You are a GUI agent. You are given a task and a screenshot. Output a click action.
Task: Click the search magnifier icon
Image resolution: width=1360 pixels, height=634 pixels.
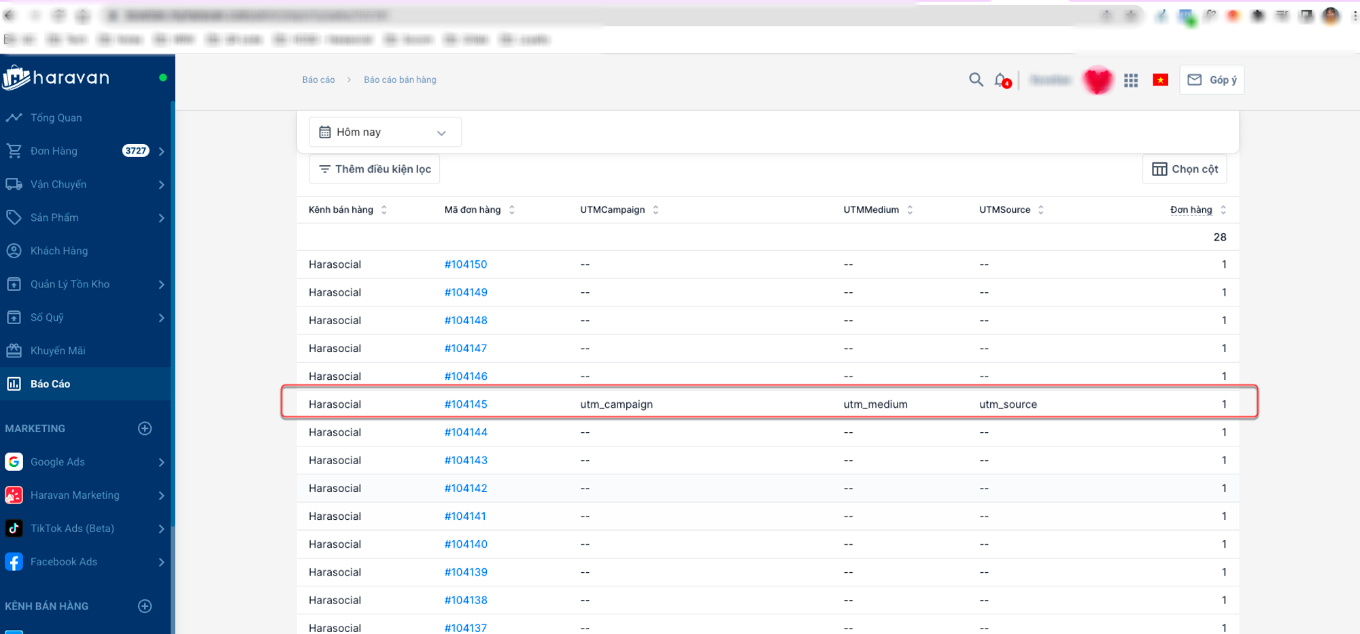[976, 80]
